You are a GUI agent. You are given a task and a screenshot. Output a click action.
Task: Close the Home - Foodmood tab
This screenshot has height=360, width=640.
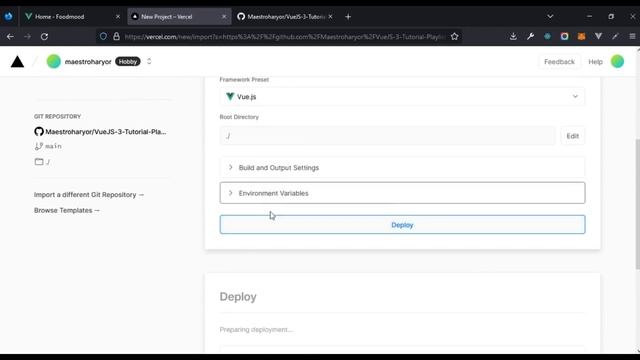click(118, 17)
